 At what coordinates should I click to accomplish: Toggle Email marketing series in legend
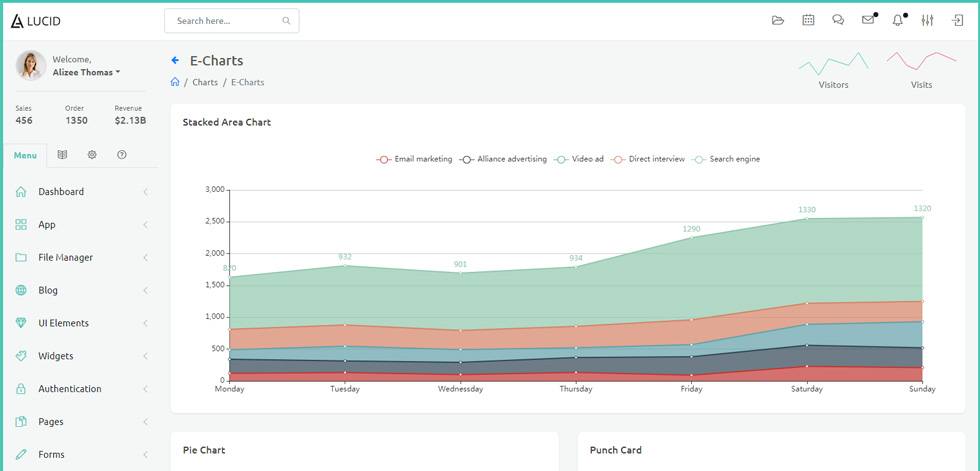click(414, 159)
